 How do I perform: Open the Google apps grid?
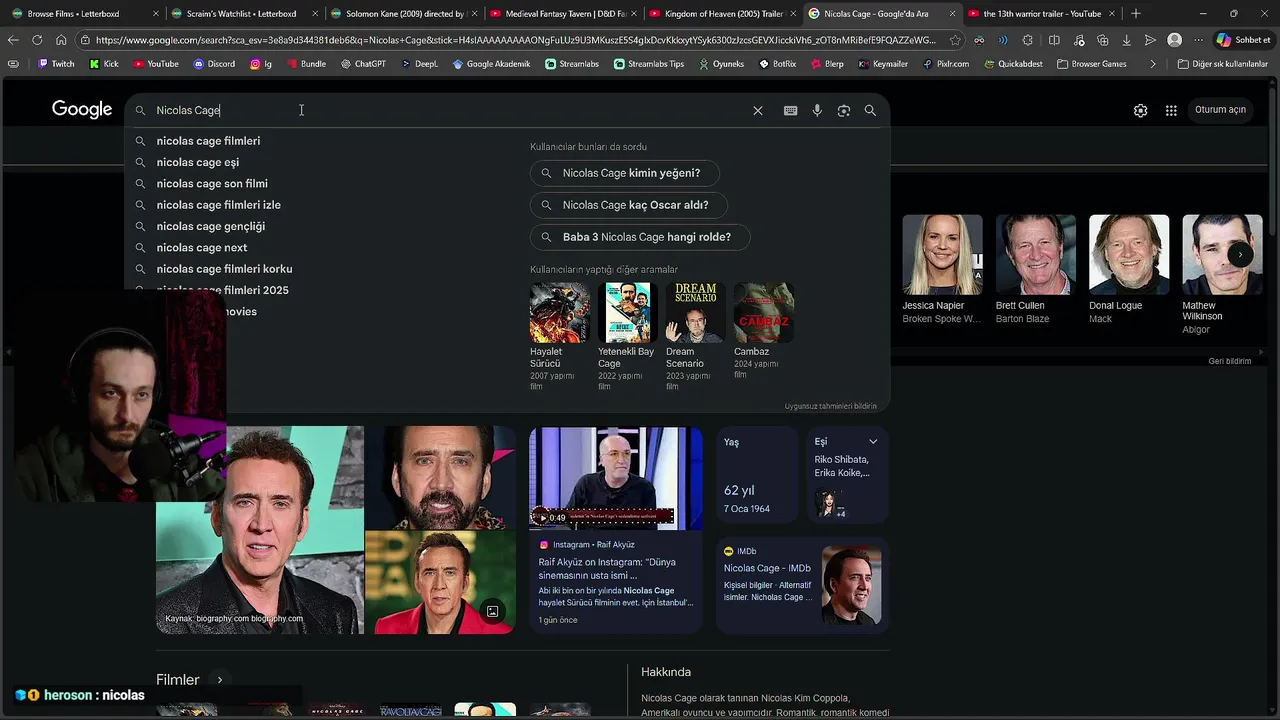1171,111
